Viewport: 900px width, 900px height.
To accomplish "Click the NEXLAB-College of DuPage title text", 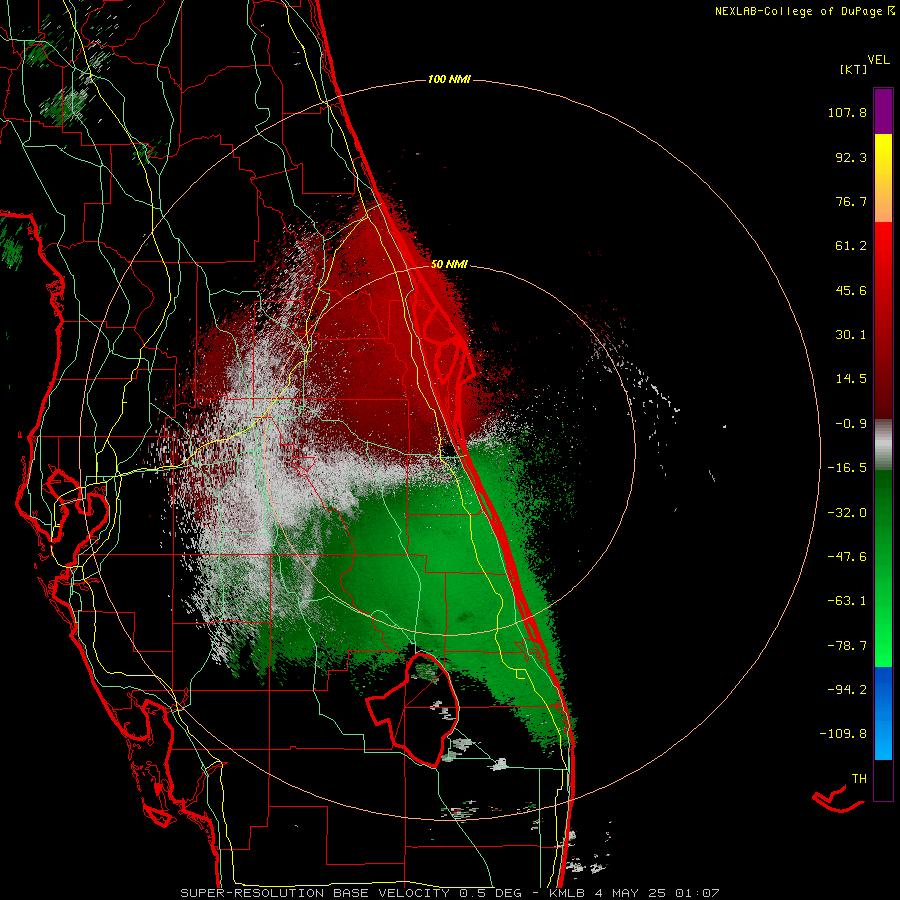I will (805, 11).
